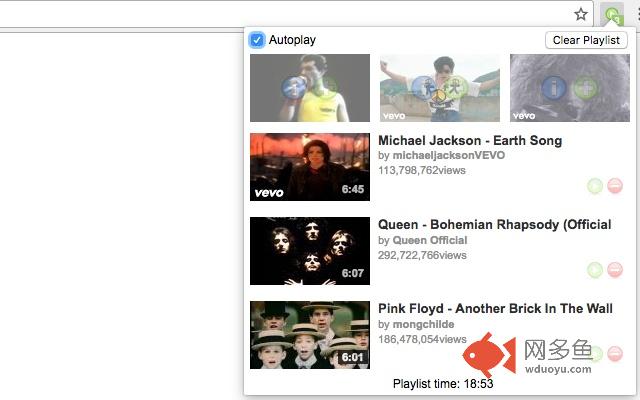This screenshot has width=640, height=400.
Task: Open title Queen - Bohemian Rhapsody (Official
Action: coord(495,225)
